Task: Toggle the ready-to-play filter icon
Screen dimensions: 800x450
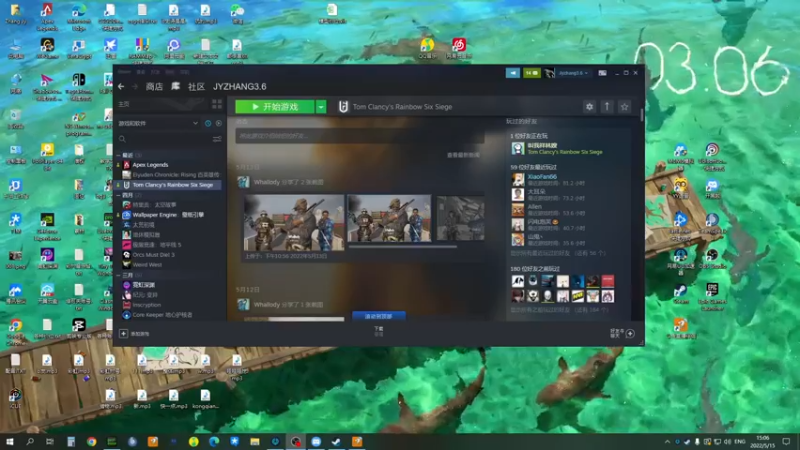Action: pyautogui.click(x=218, y=123)
